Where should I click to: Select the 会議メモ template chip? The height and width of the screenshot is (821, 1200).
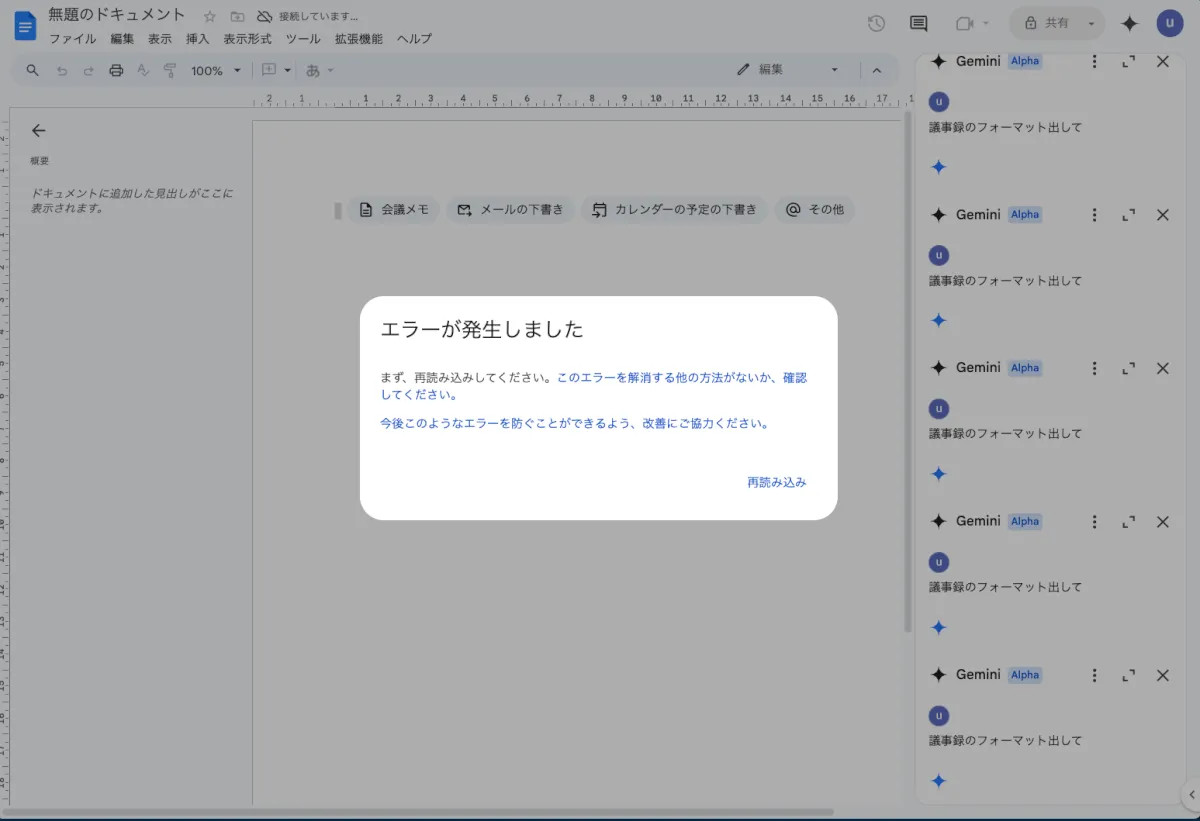(x=394, y=210)
